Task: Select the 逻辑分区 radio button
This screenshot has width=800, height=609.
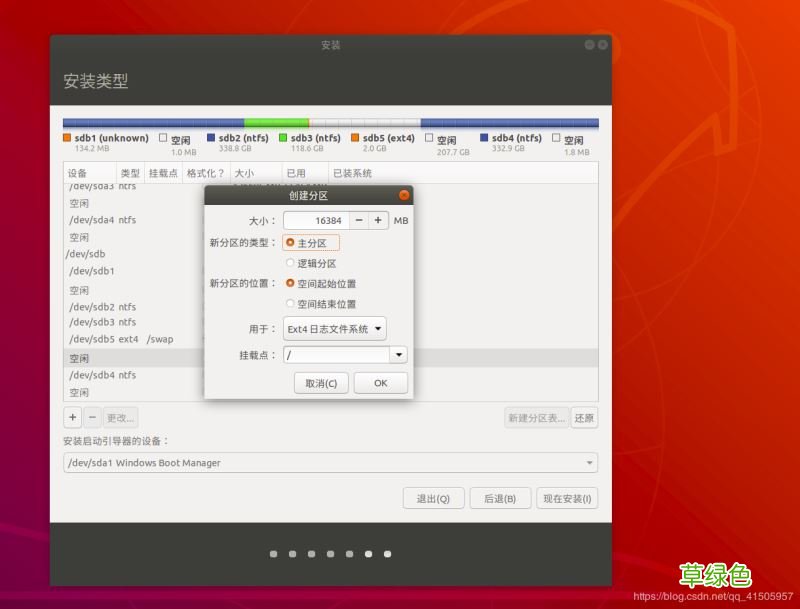Action: tap(290, 263)
